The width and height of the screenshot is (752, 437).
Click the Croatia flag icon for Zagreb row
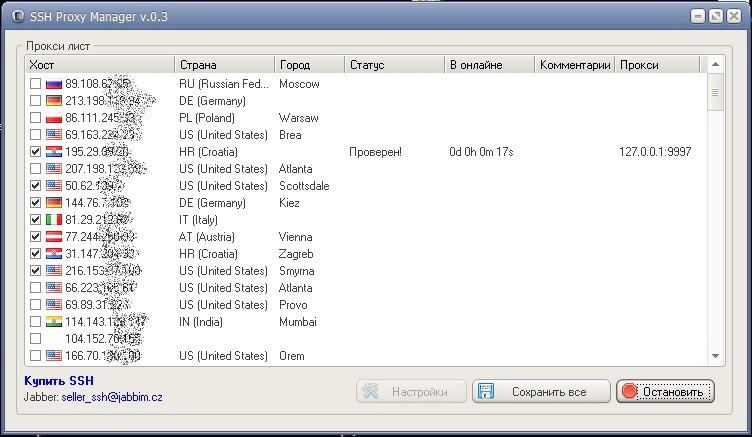54,254
